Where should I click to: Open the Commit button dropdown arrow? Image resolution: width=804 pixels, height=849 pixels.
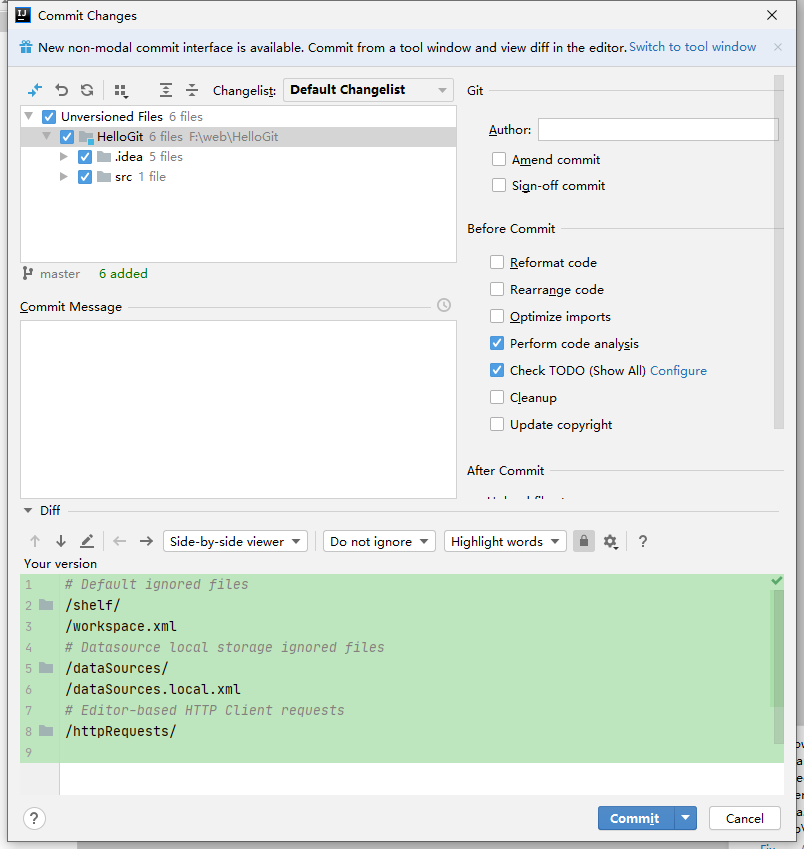(685, 818)
